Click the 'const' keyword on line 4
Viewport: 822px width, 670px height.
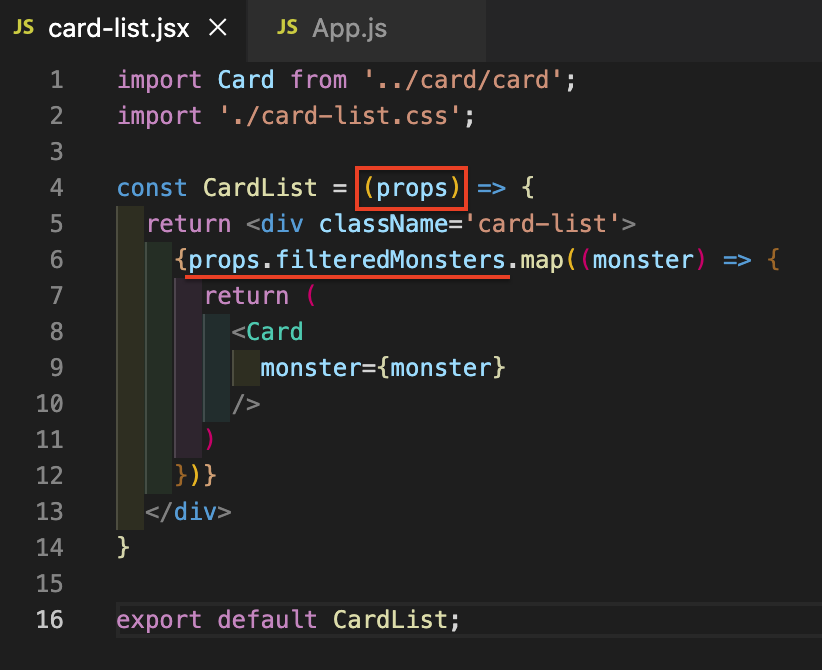[152, 188]
